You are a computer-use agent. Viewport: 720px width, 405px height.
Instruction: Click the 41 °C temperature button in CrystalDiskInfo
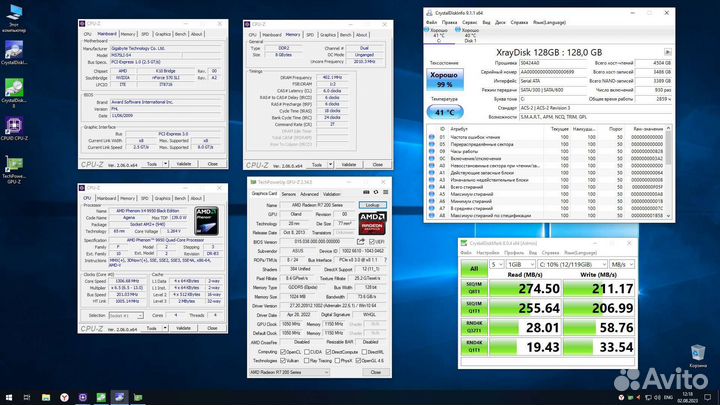(x=444, y=112)
